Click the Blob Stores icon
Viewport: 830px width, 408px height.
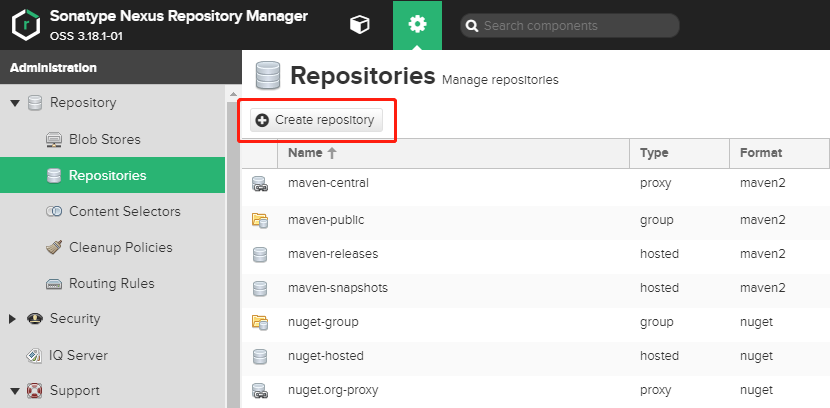click(54, 140)
